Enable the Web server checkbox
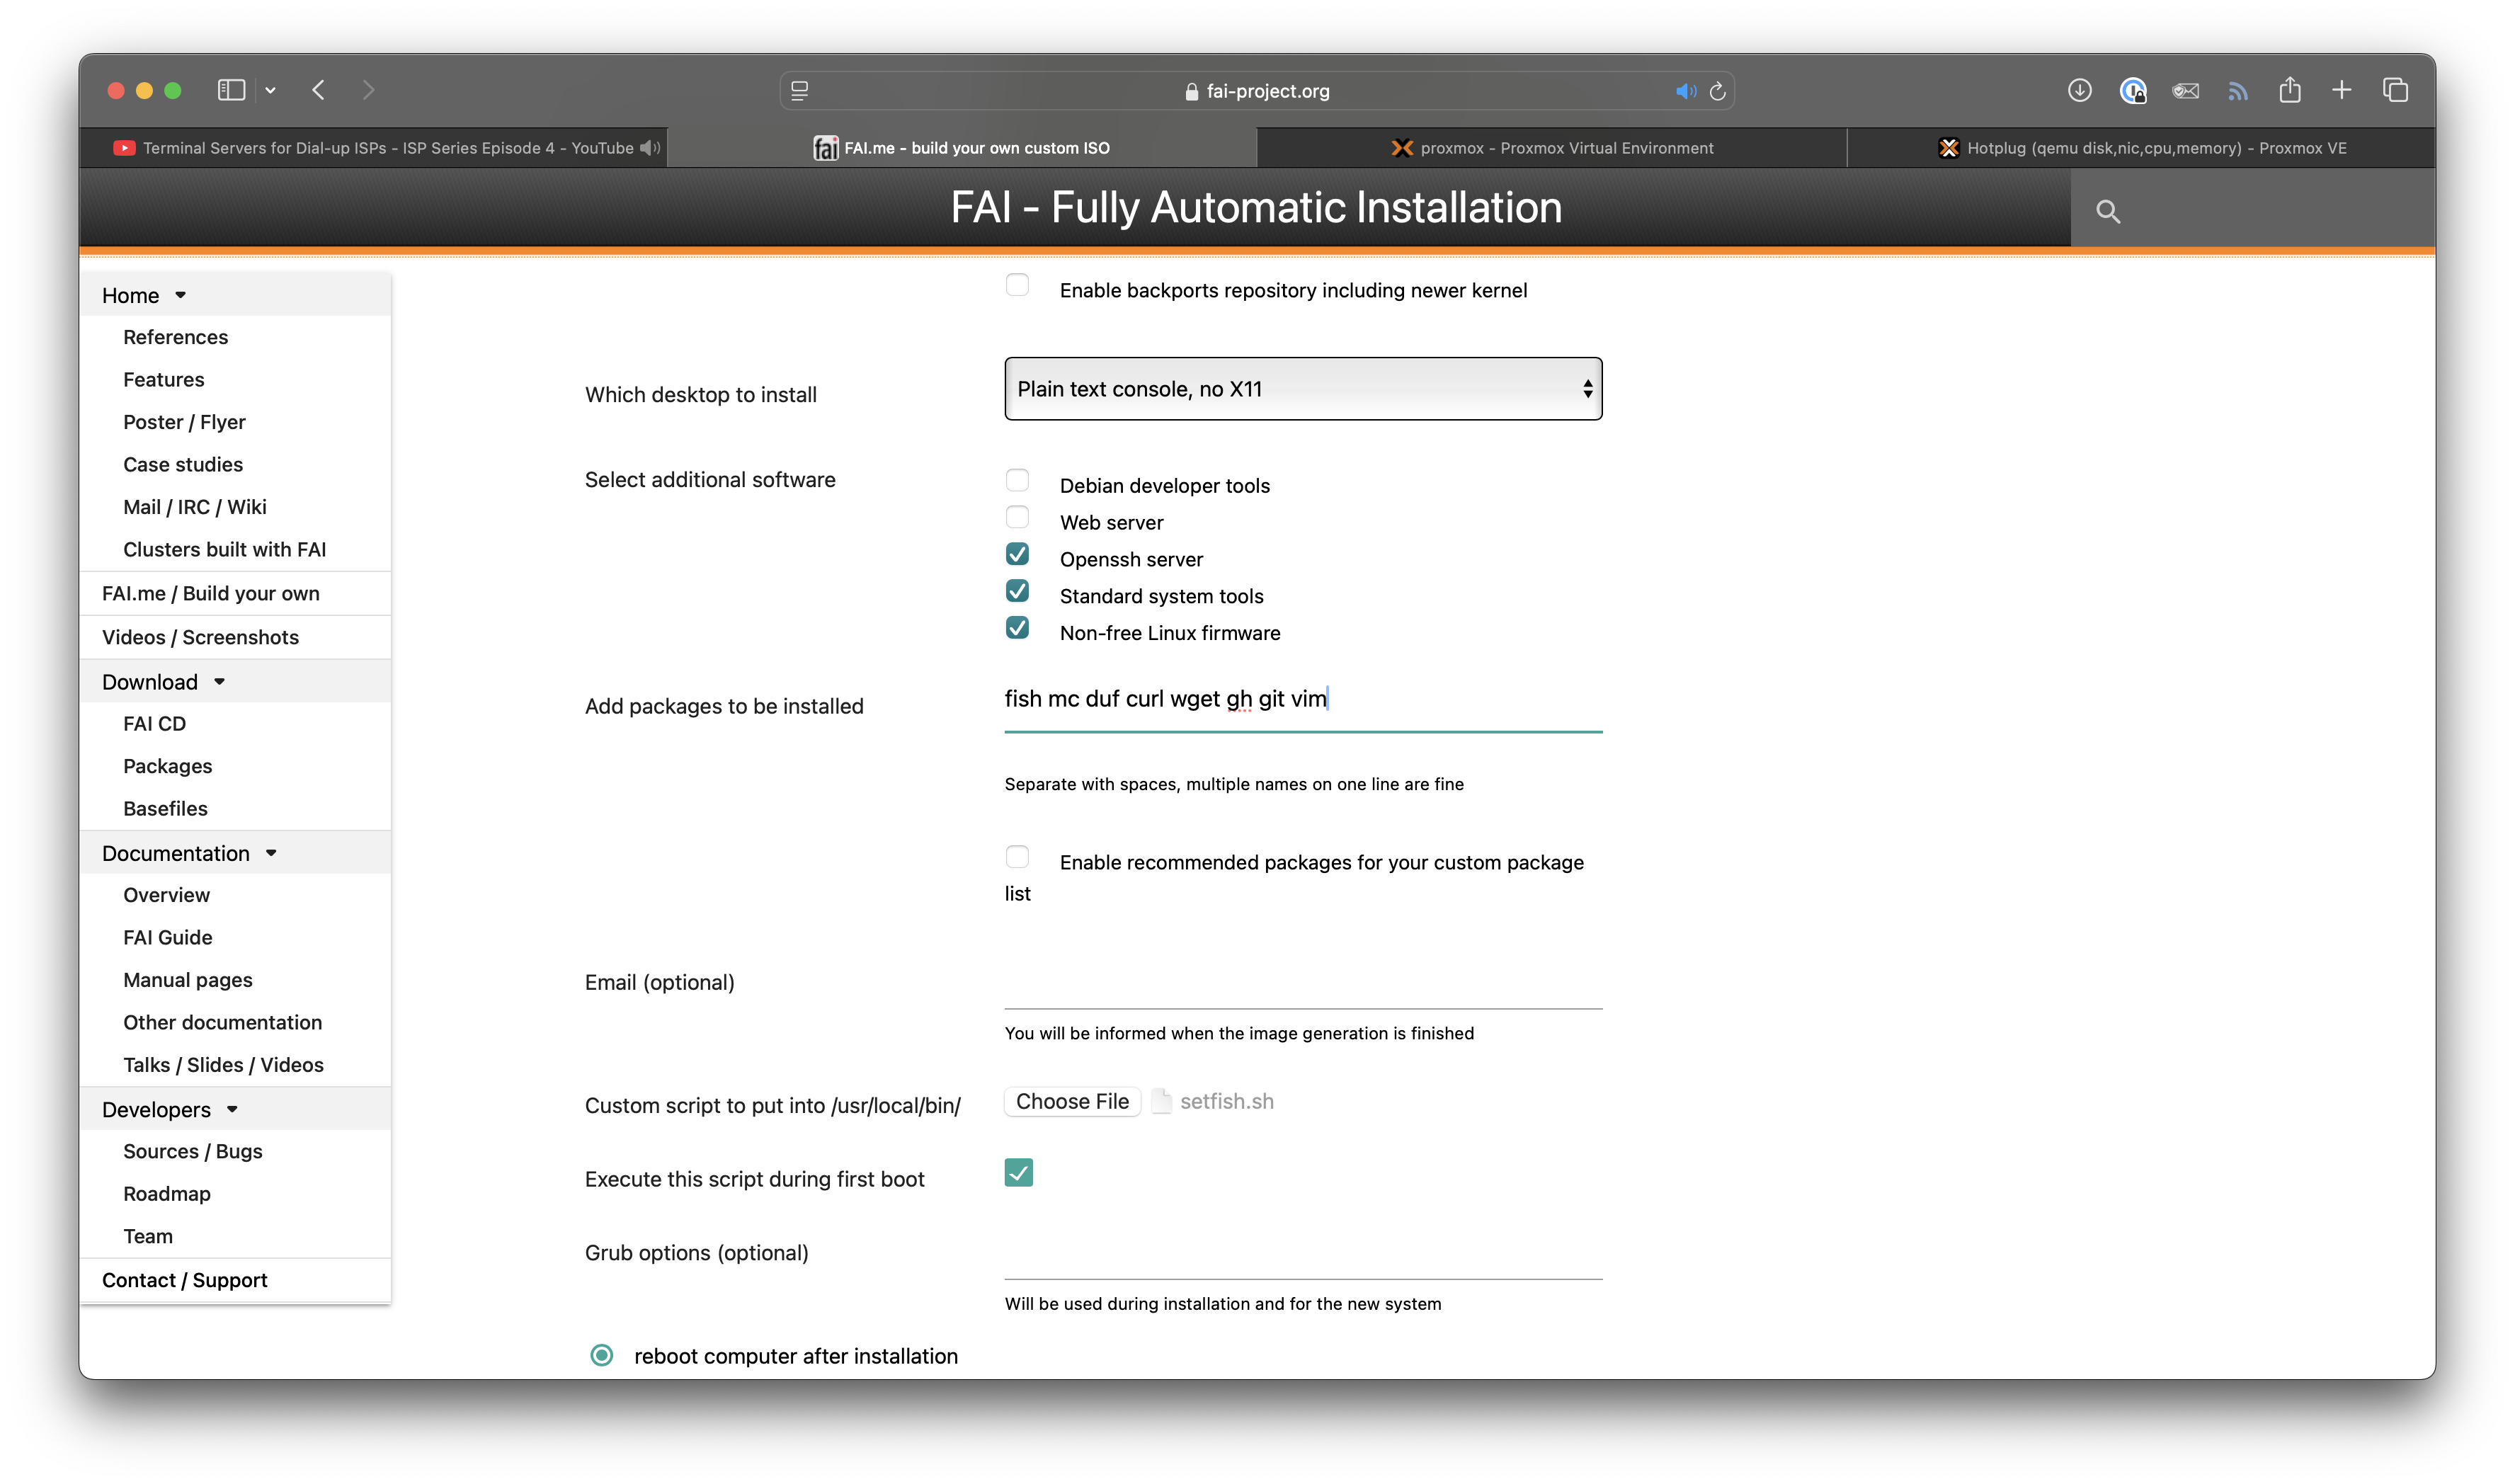Screen dimensions: 2515x1484 pyautogui.click(x=1017, y=517)
